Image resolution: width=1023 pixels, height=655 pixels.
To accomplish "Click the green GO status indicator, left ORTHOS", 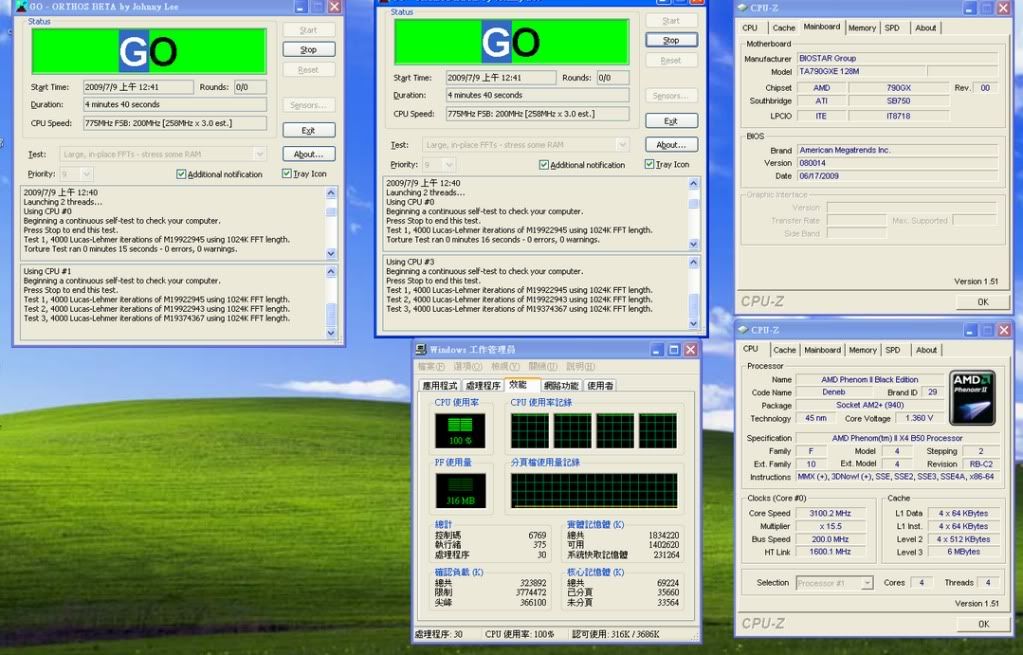I will [x=148, y=51].
